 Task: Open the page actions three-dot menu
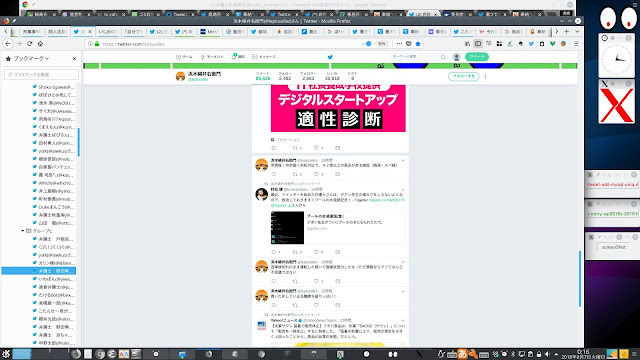pos(399,44)
